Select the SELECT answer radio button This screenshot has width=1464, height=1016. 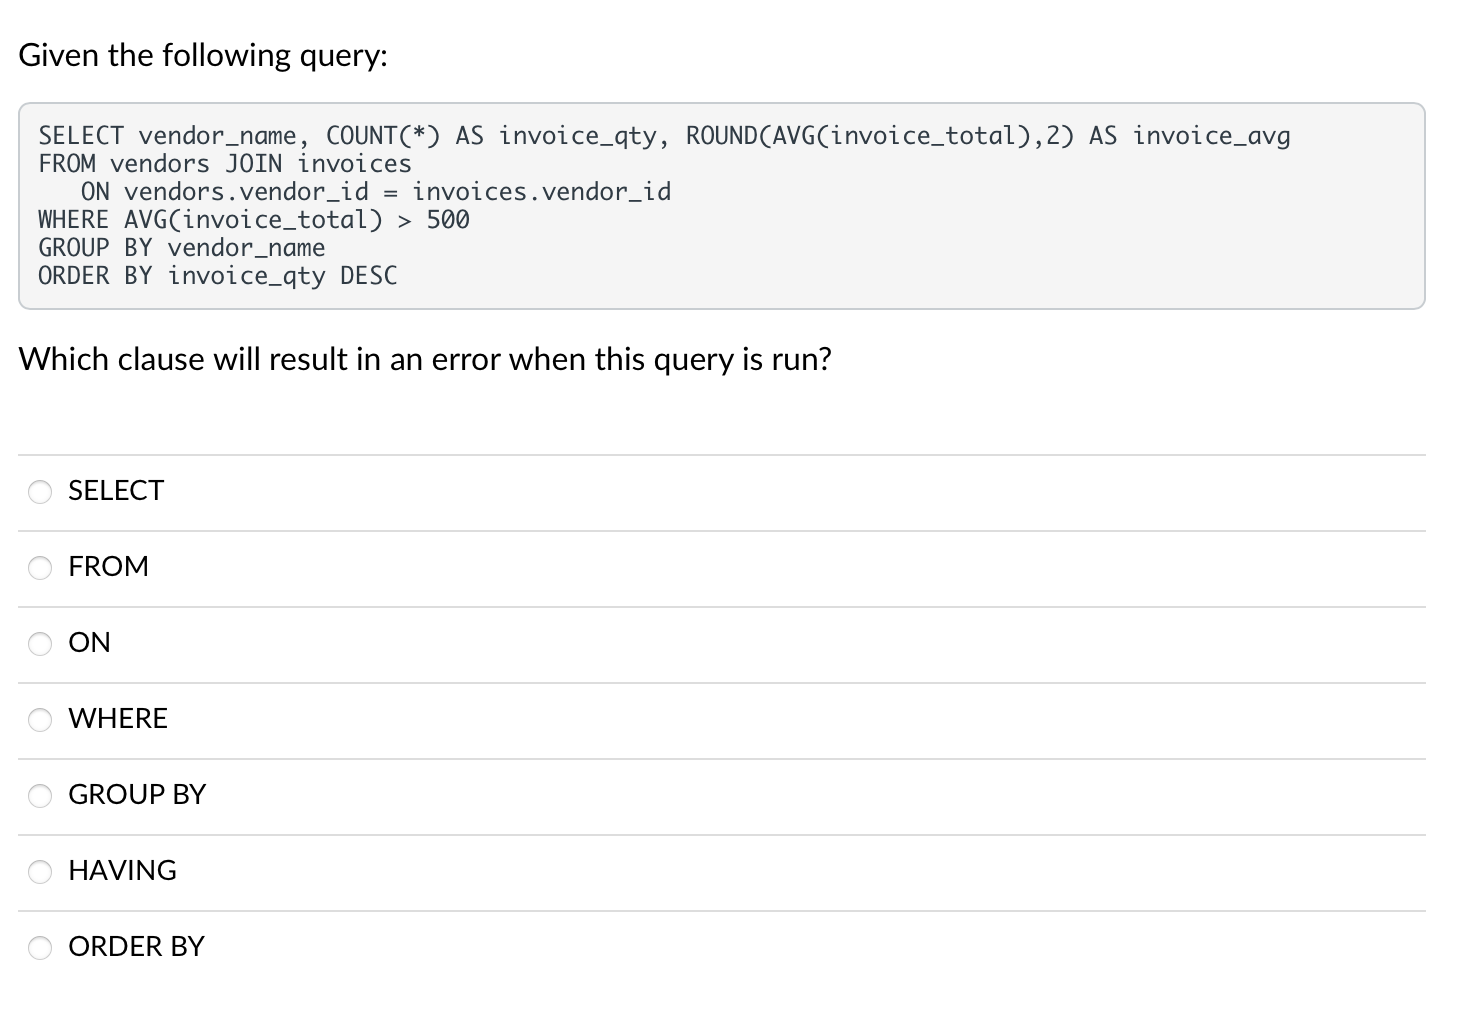point(39,492)
